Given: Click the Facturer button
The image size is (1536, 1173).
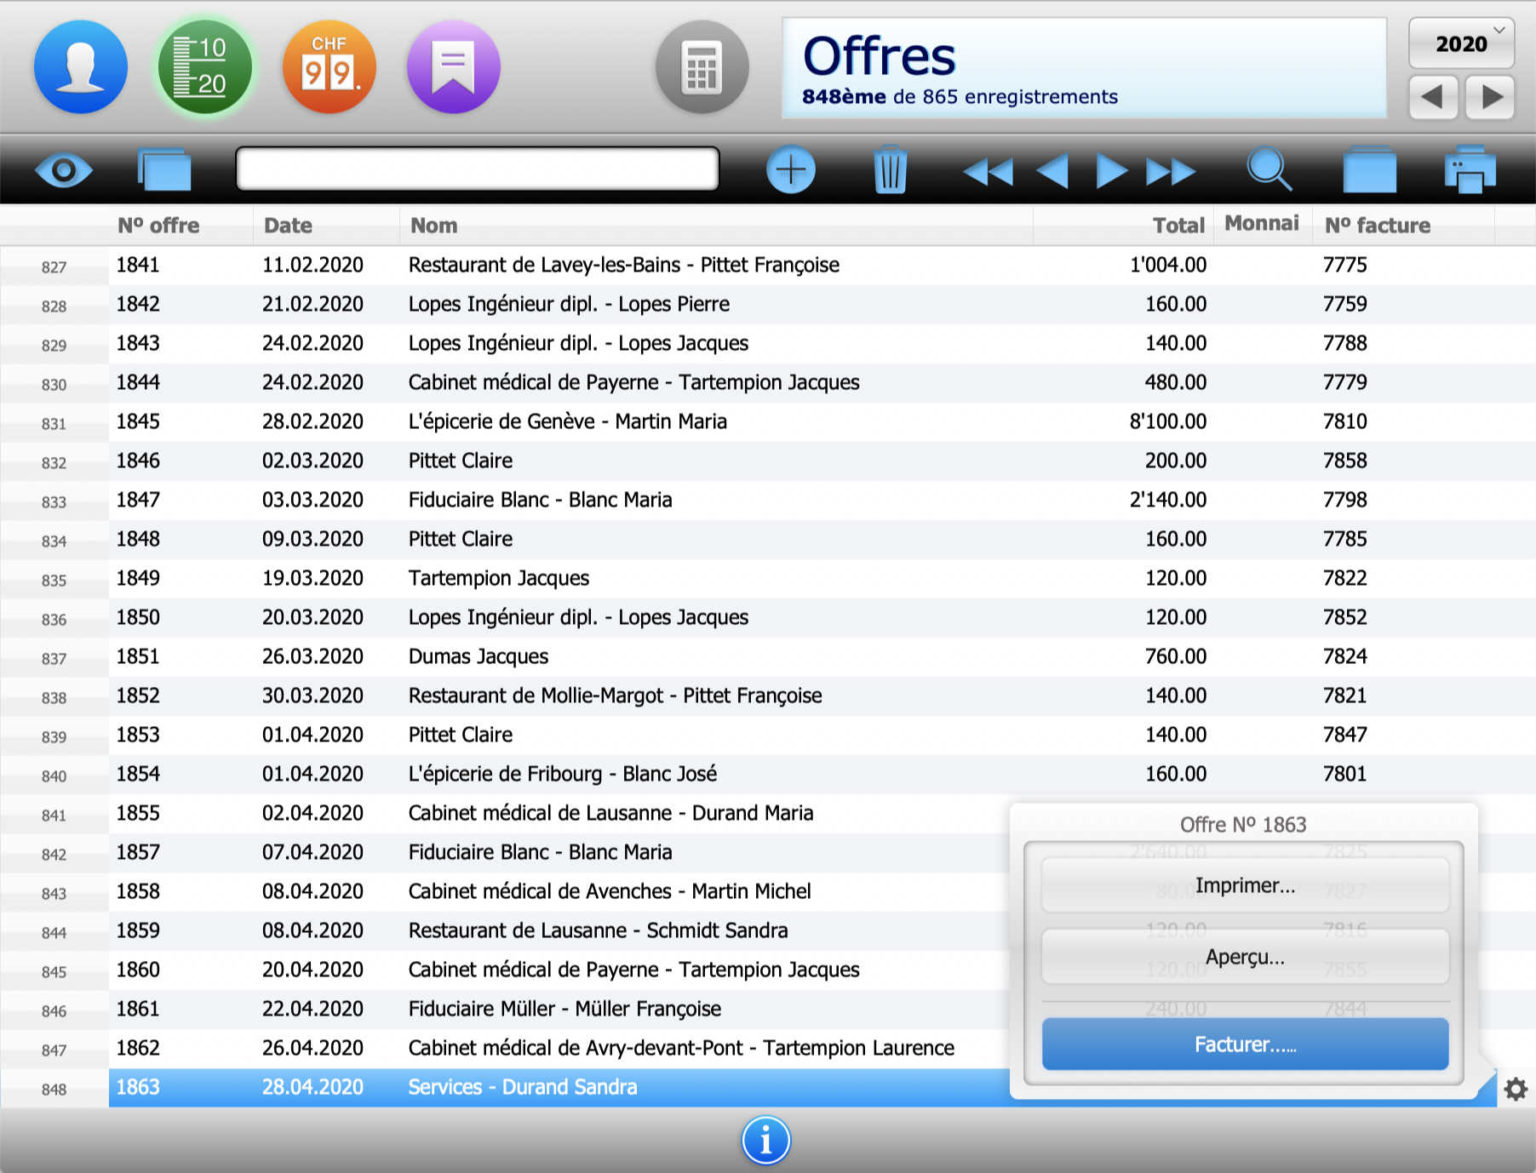Looking at the screenshot, I should pyautogui.click(x=1244, y=1043).
